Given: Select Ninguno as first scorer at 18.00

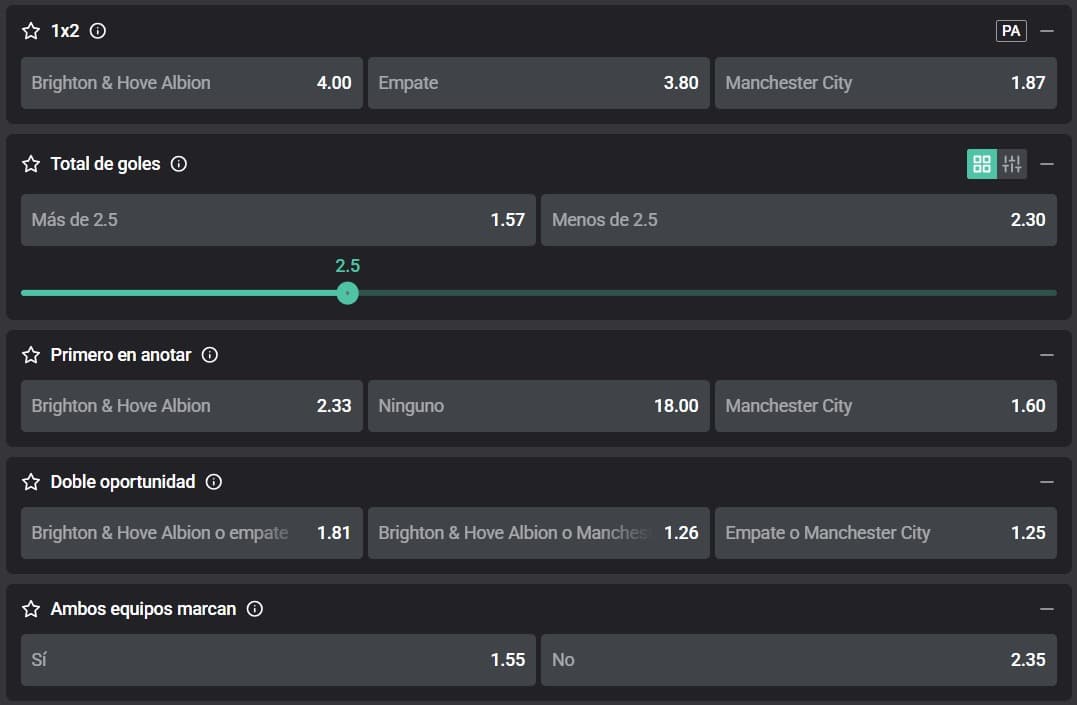Looking at the screenshot, I should (x=538, y=406).
